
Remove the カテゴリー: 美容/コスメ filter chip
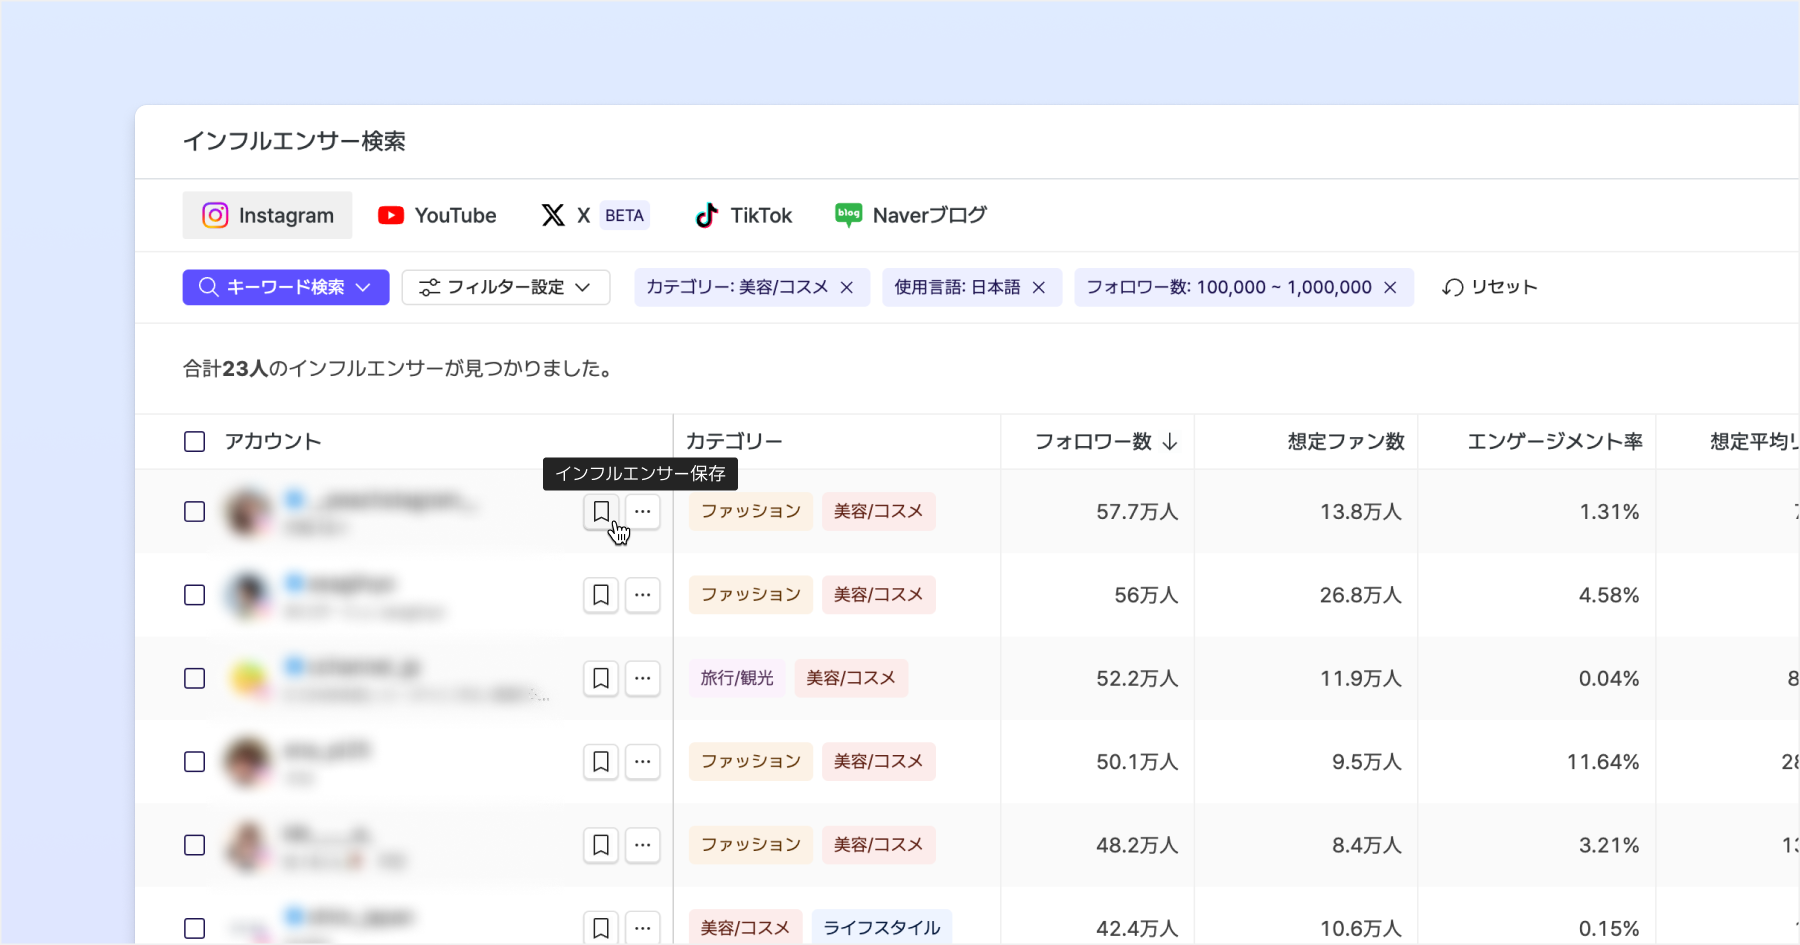pyautogui.click(x=847, y=288)
